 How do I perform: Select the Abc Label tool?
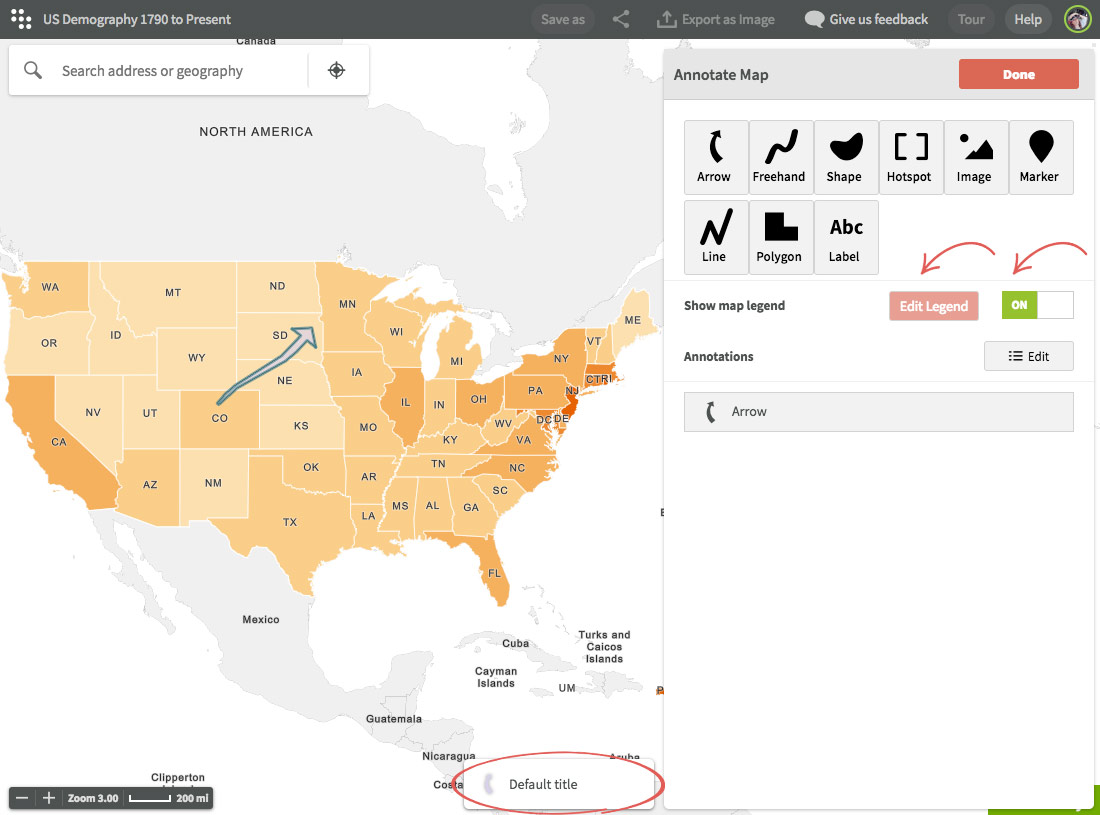(x=845, y=237)
